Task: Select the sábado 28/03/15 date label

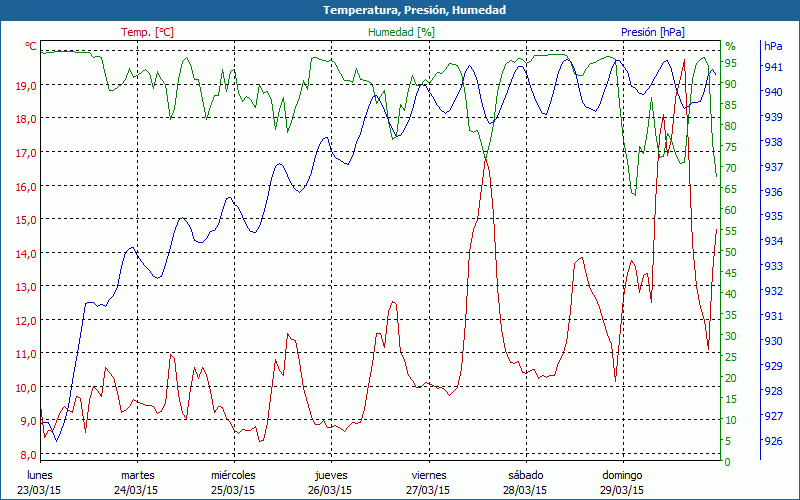Action: point(525,483)
